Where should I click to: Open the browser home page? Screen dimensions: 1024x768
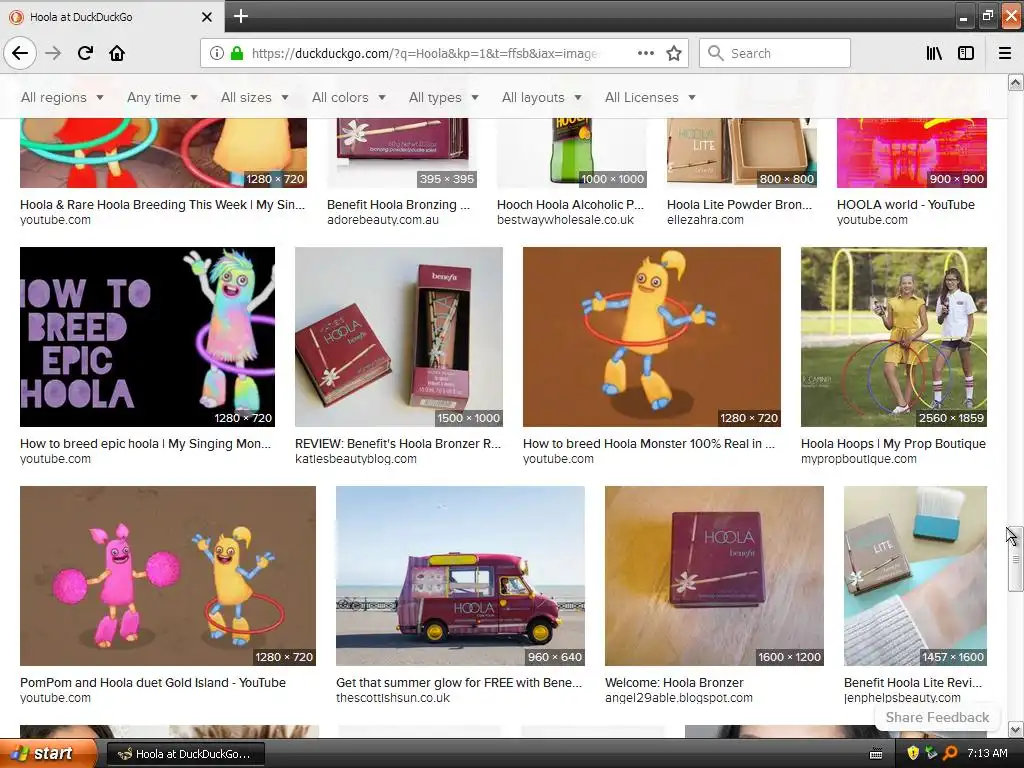(117, 53)
